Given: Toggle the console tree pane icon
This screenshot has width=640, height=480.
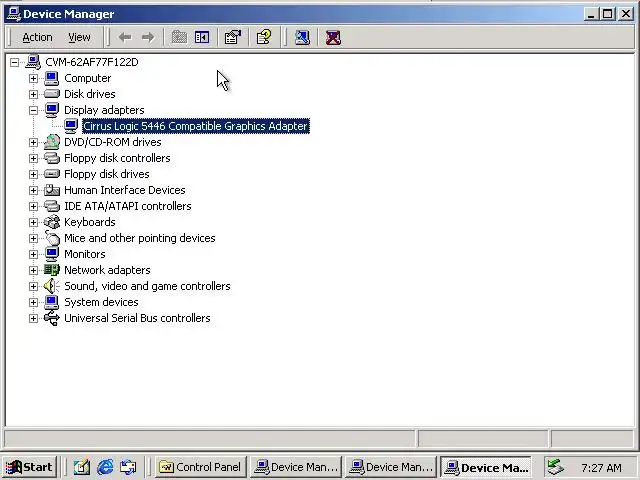Looking at the screenshot, I should [202, 38].
